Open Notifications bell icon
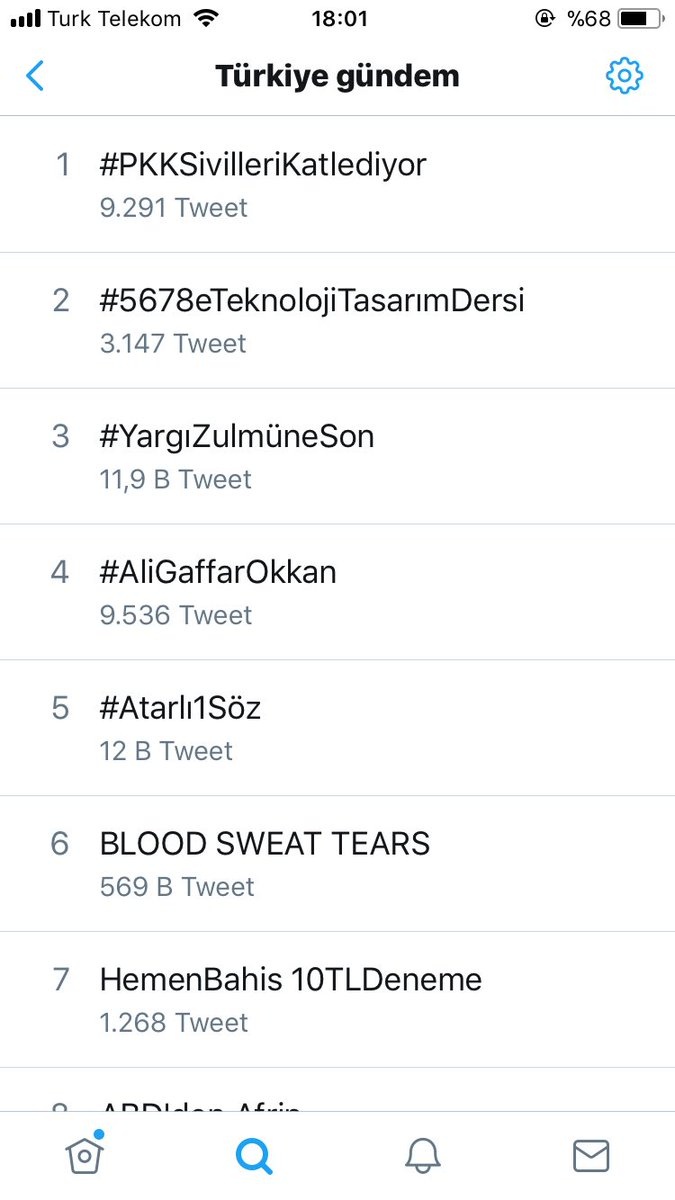 tap(422, 1155)
